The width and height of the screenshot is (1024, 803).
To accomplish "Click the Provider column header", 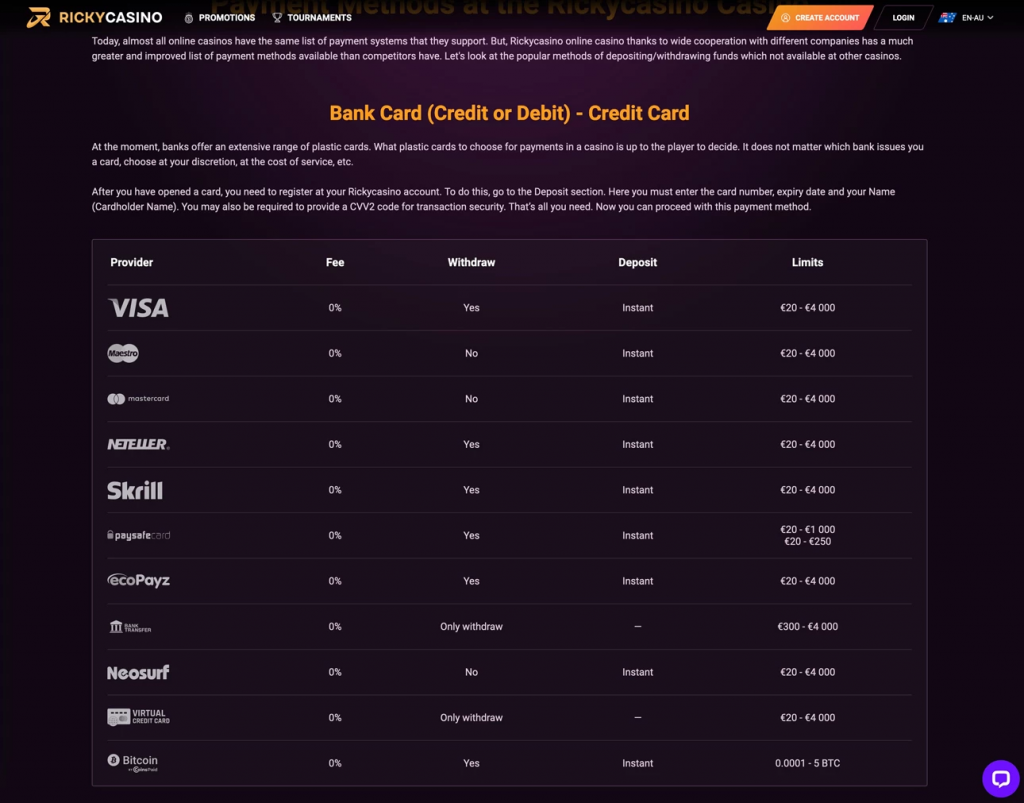I will pyautogui.click(x=132, y=262).
